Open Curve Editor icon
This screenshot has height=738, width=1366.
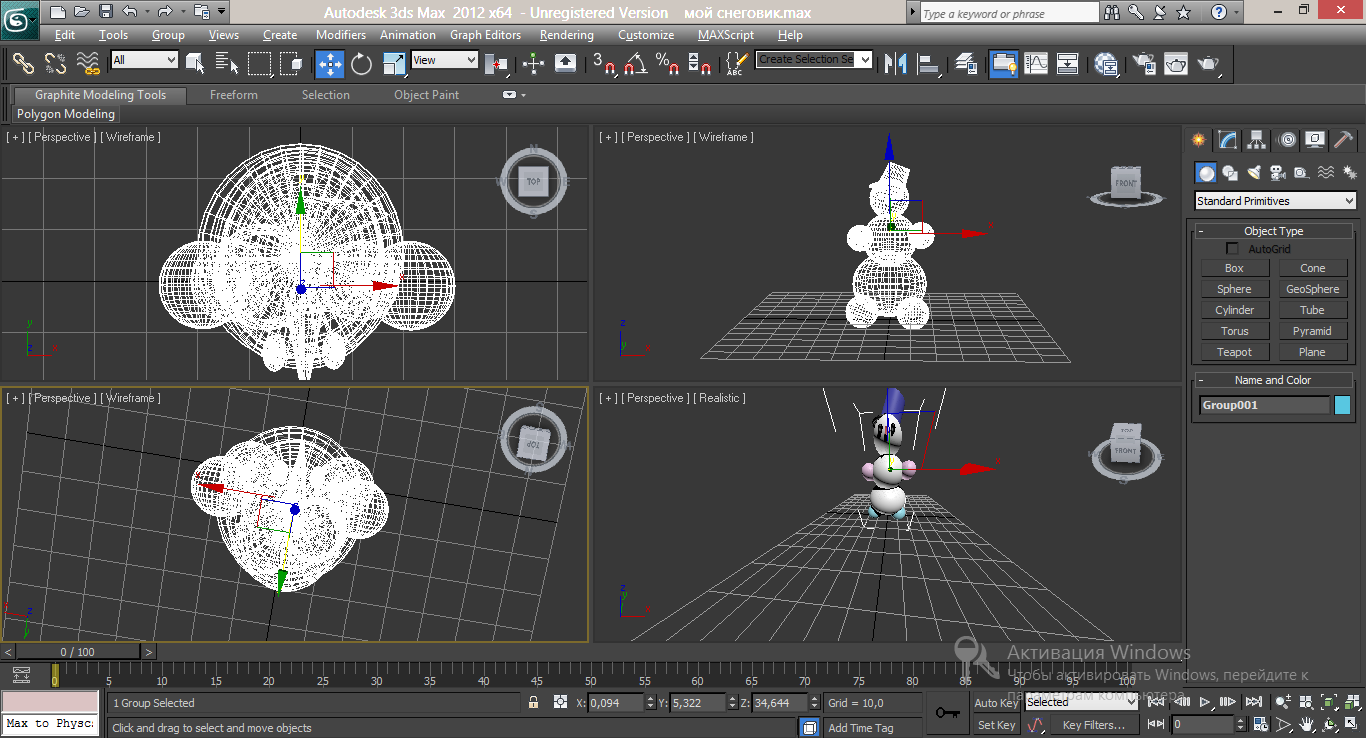1036,64
